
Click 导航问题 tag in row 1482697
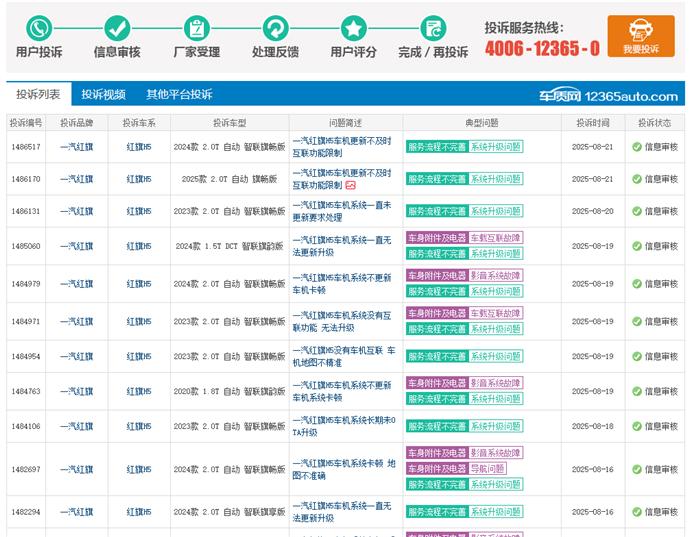point(487,468)
